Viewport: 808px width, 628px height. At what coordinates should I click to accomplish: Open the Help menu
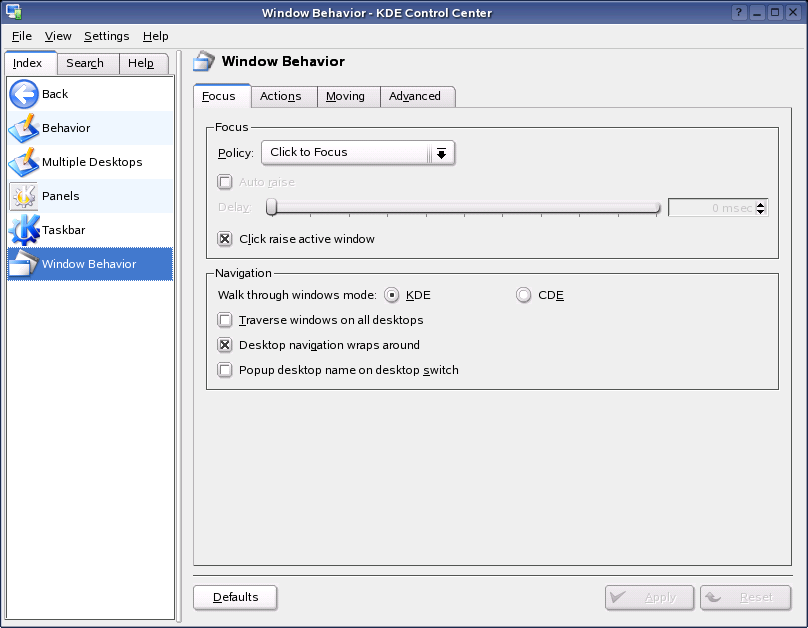coord(156,36)
